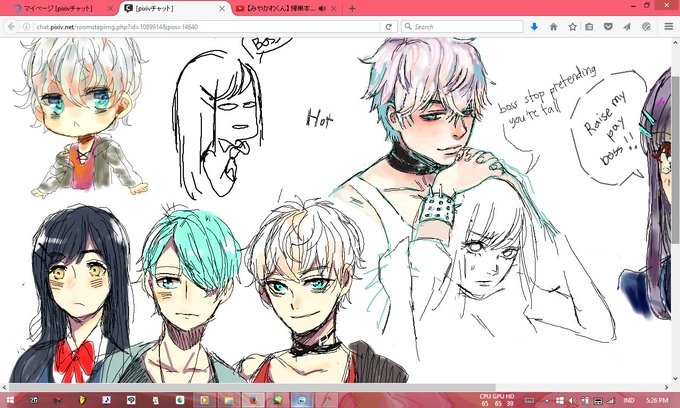680x408 pixels.
Task: Open the green chat bubbles taskbar app
Action: [278, 400]
